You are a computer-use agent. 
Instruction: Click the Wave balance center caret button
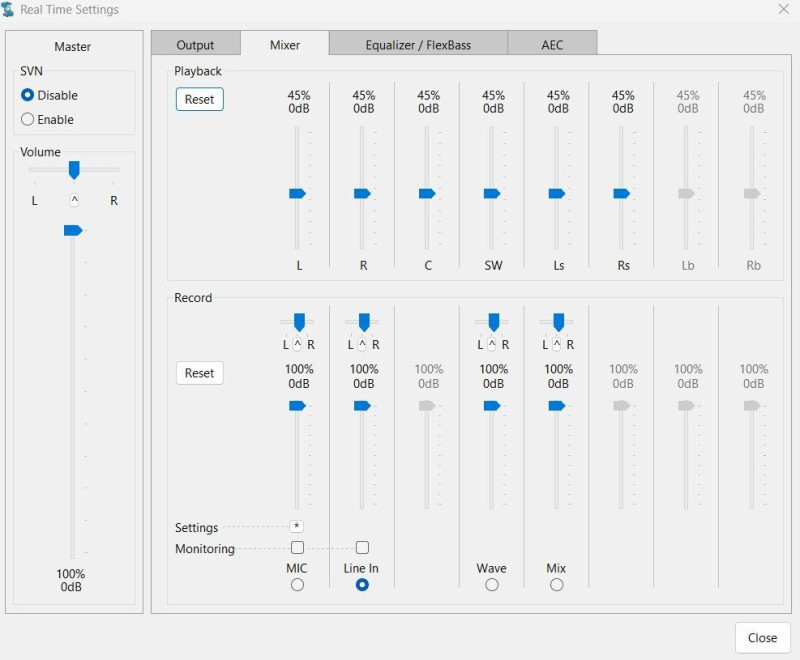pyautogui.click(x=492, y=345)
